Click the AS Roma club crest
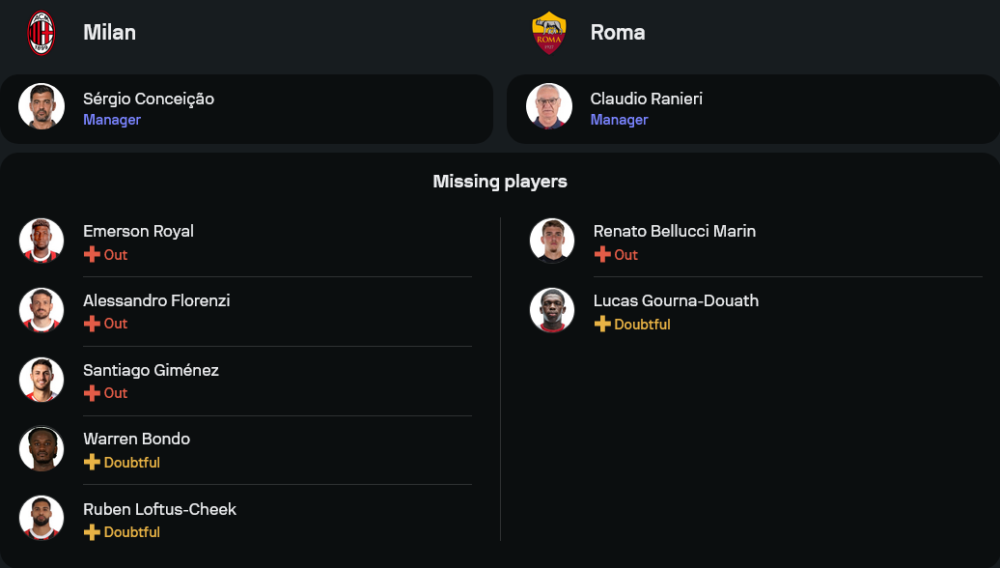This screenshot has height=568, width=1000. point(549,32)
